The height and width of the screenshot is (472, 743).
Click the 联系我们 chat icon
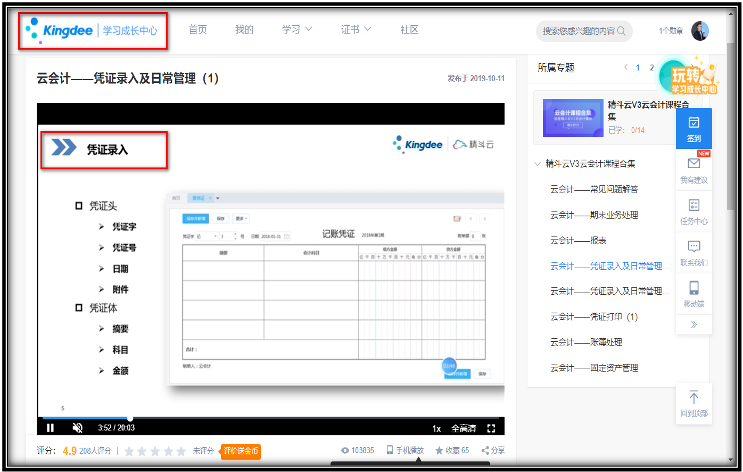(694, 252)
